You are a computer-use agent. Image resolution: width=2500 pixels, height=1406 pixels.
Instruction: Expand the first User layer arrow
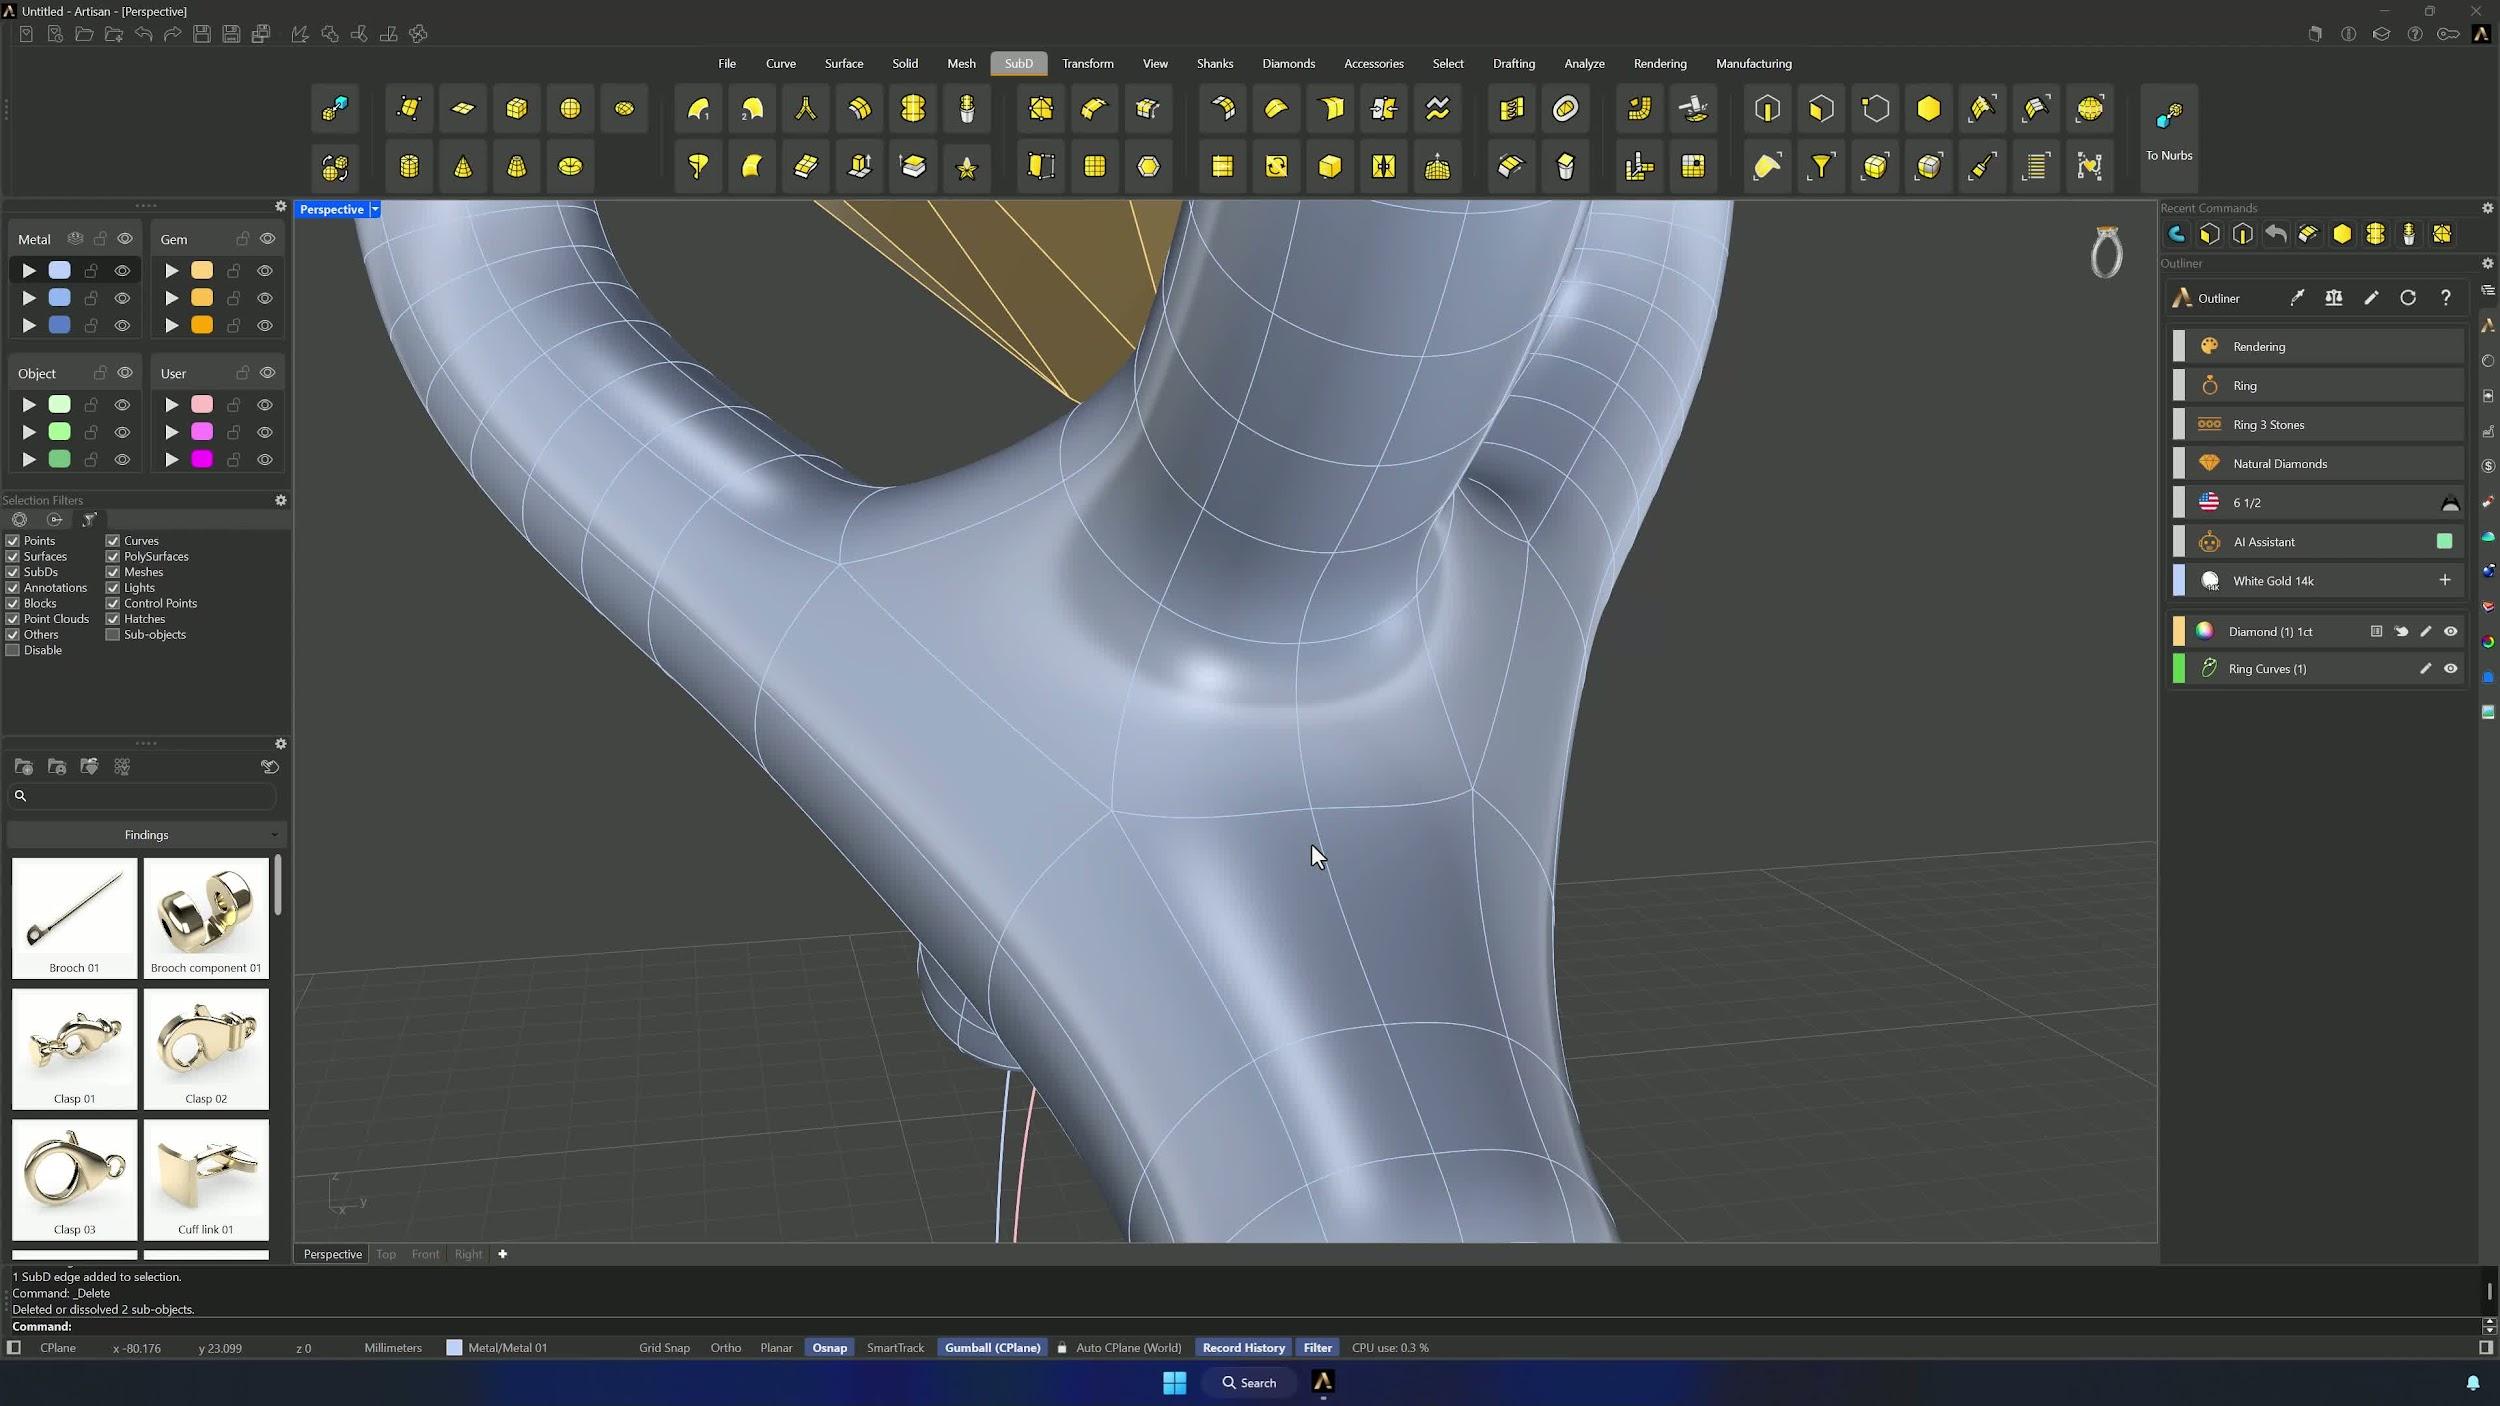click(172, 405)
